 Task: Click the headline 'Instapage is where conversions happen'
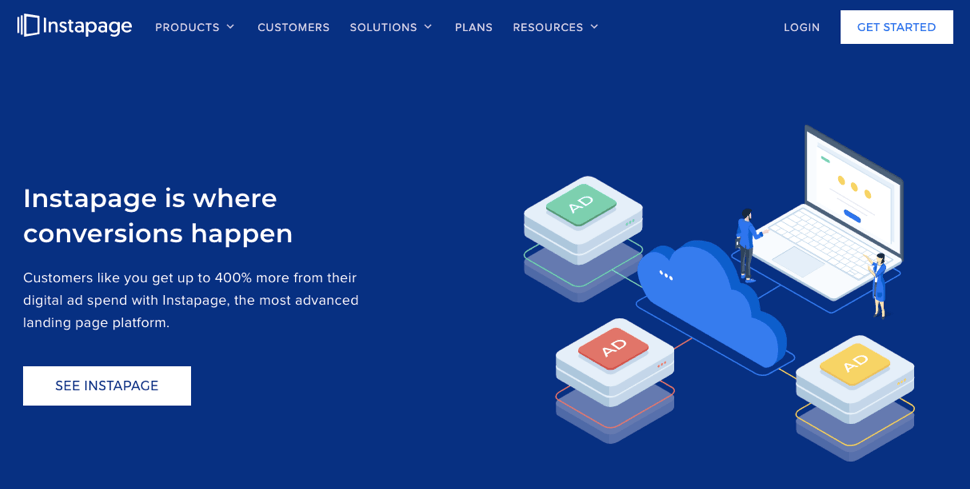click(158, 215)
